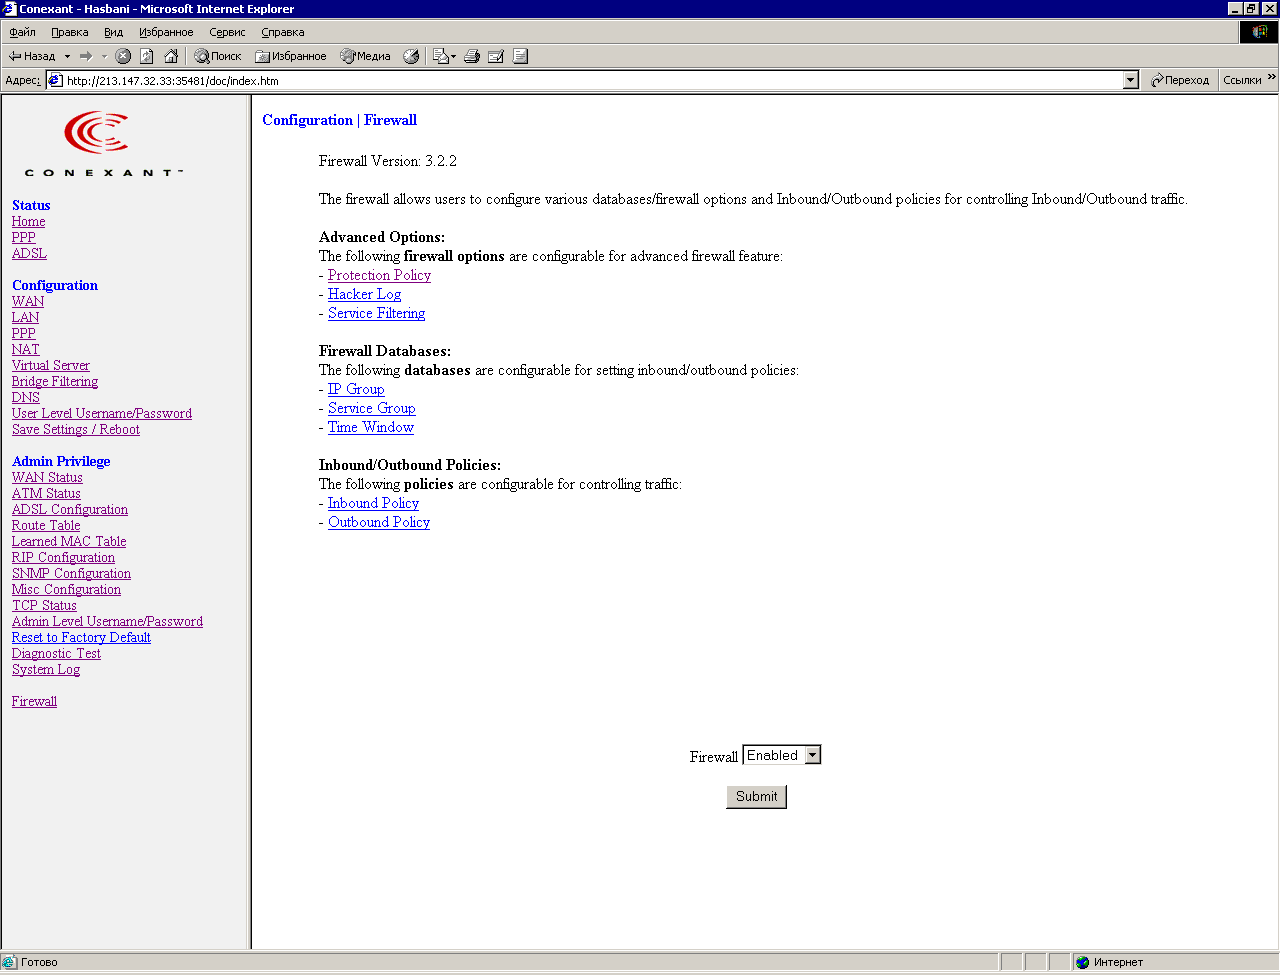Viewport: 1280px width, 975px height.
Task: Open the ADSL status link
Action: click(29, 253)
